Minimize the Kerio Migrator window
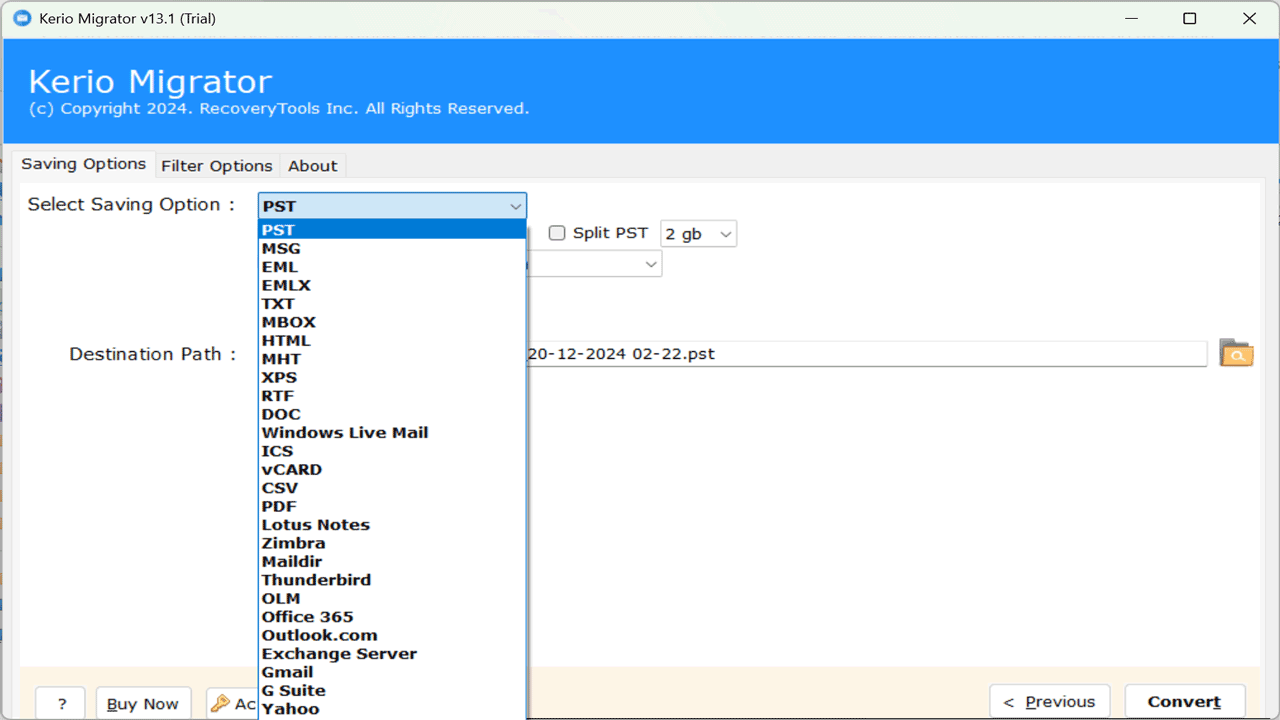 click(1131, 18)
